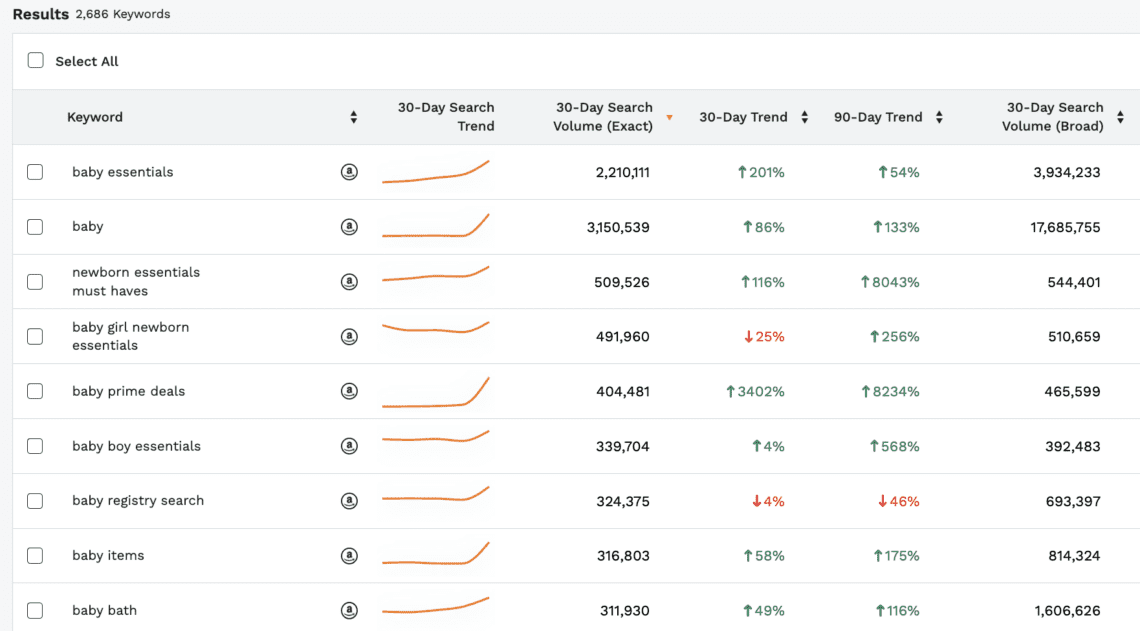
Task: Click the baby prime deals keyword
Action: (x=129, y=391)
